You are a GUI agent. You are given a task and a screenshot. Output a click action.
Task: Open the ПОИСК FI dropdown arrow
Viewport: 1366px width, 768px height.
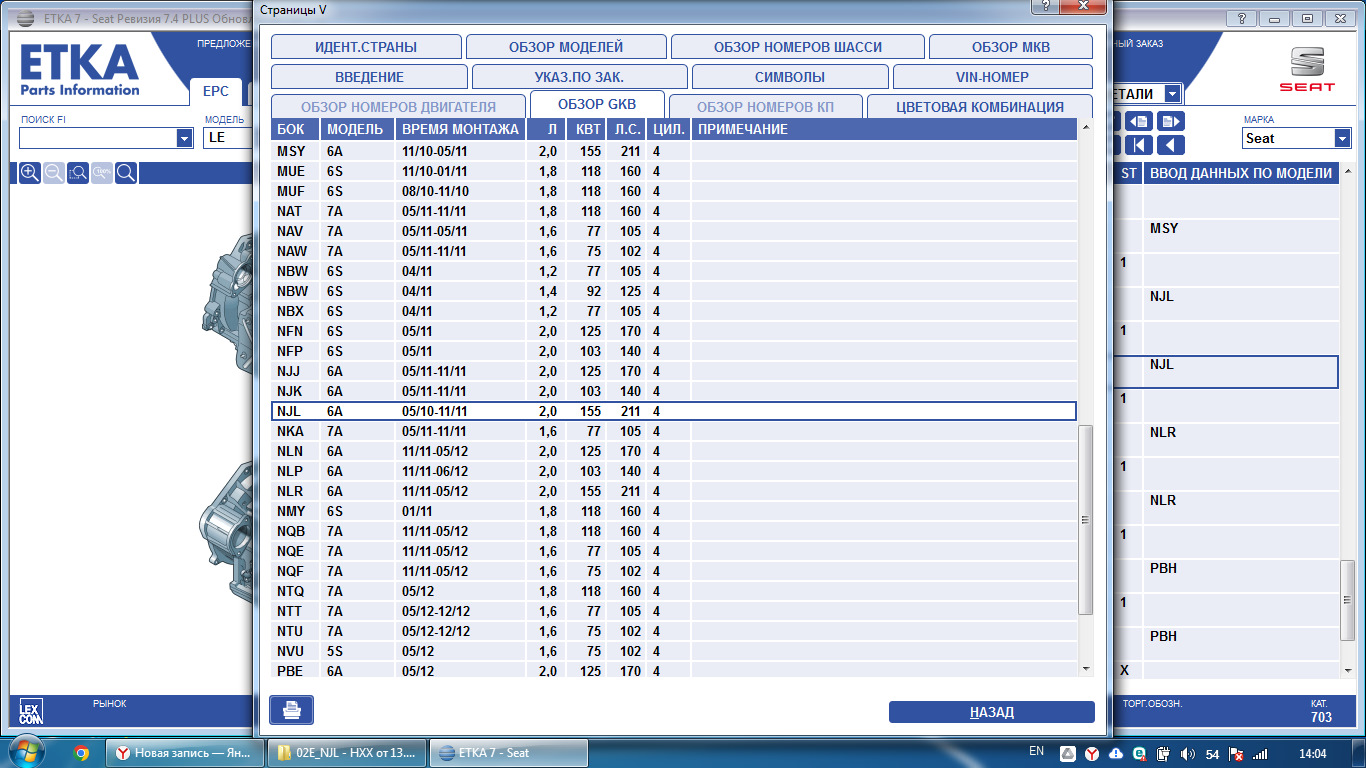tap(184, 138)
